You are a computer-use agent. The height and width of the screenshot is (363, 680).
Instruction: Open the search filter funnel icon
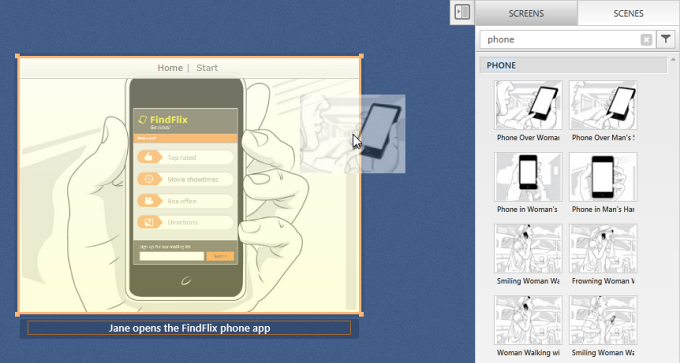click(x=666, y=39)
